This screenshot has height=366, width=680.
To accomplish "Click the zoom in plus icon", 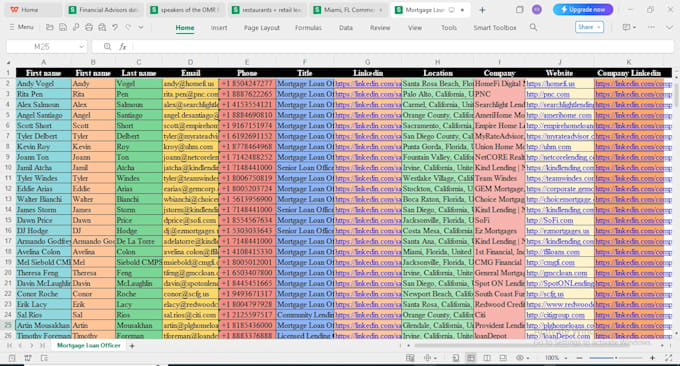I will click(652, 358).
